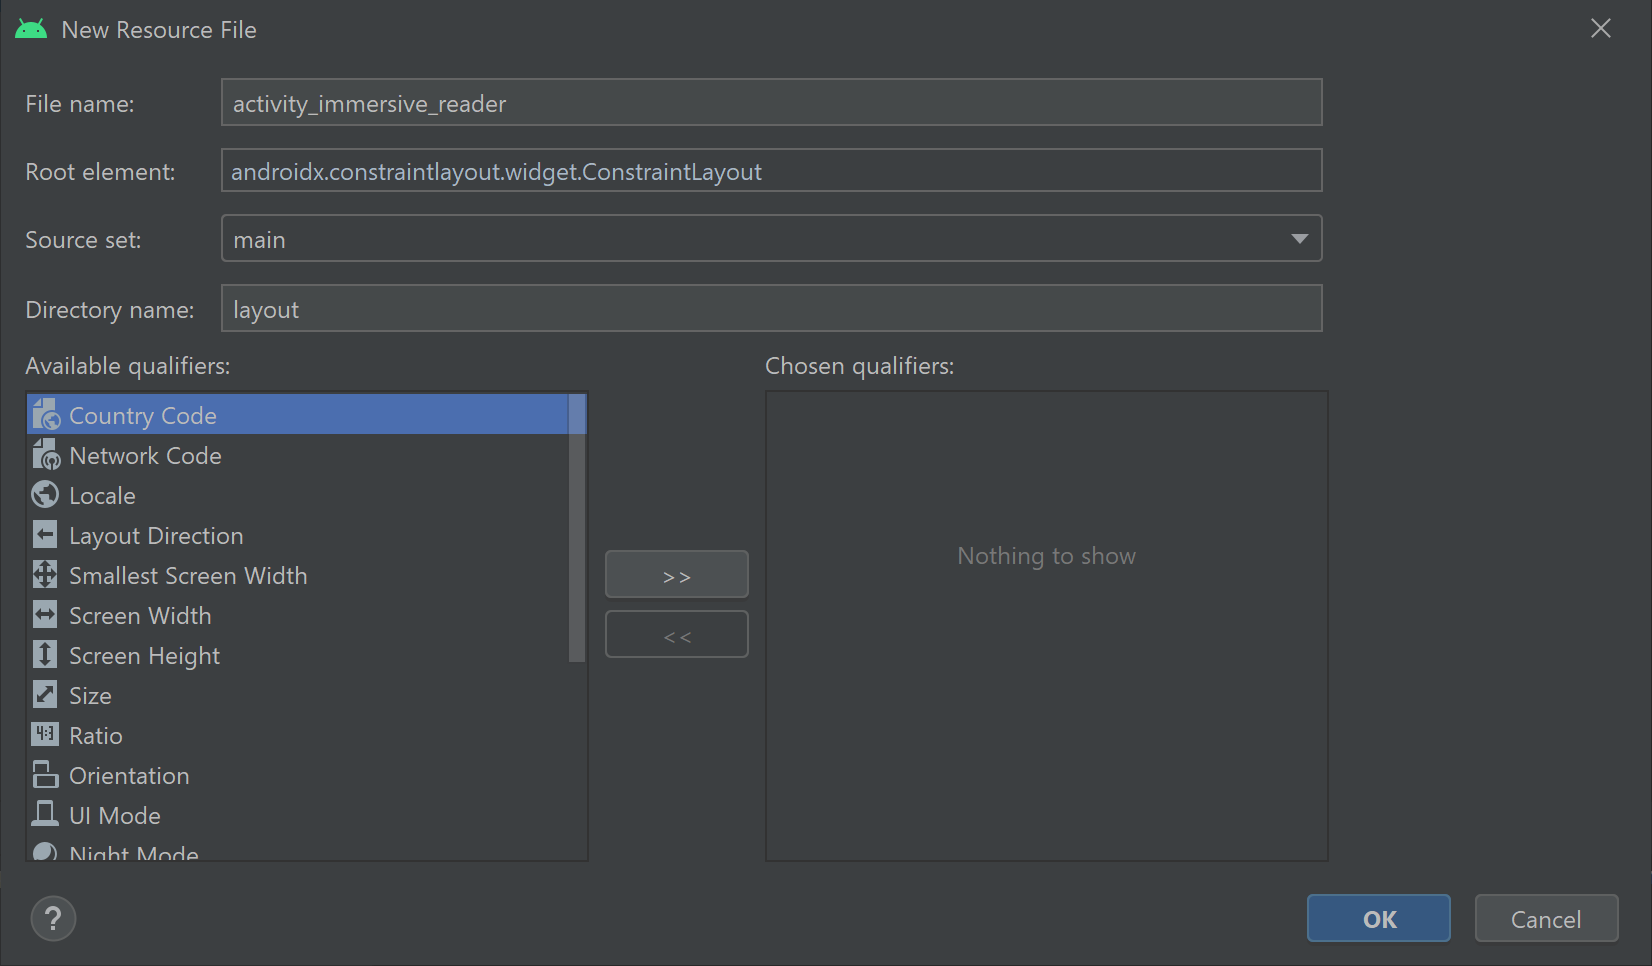Click the Orientation qualifier icon
The height and width of the screenshot is (966, 1652).
(45, 774)
